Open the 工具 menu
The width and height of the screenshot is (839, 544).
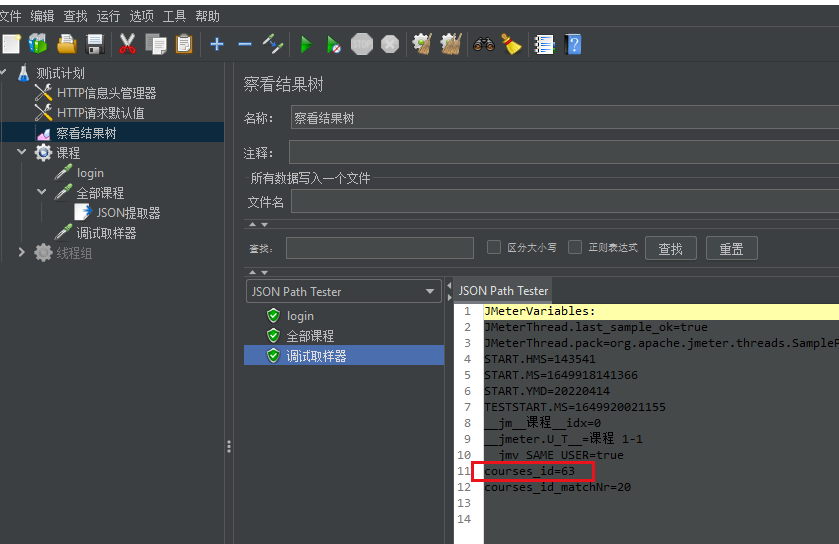[x=174, y=17]
